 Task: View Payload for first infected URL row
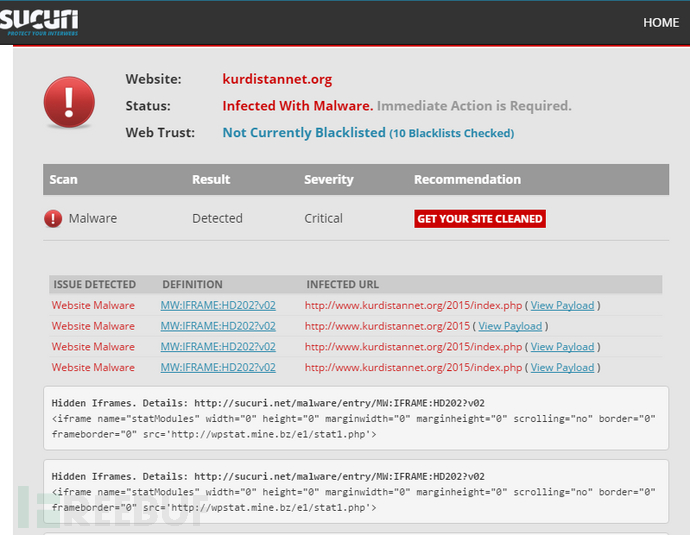(x=562, y=305)
